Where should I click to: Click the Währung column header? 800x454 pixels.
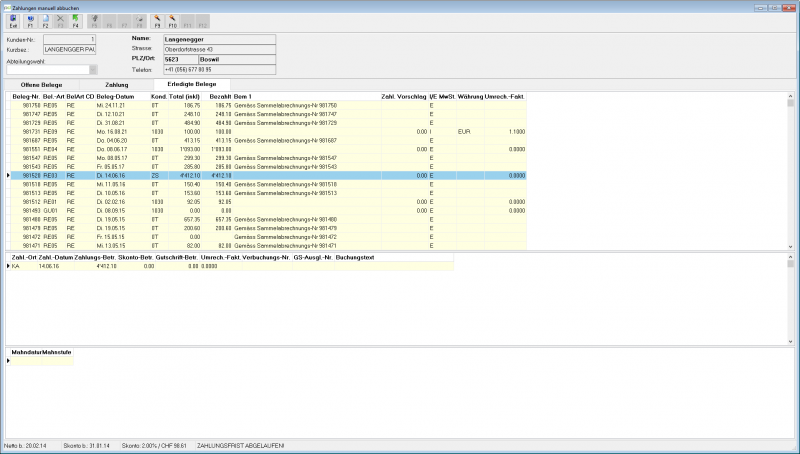[x=470, y=96]
